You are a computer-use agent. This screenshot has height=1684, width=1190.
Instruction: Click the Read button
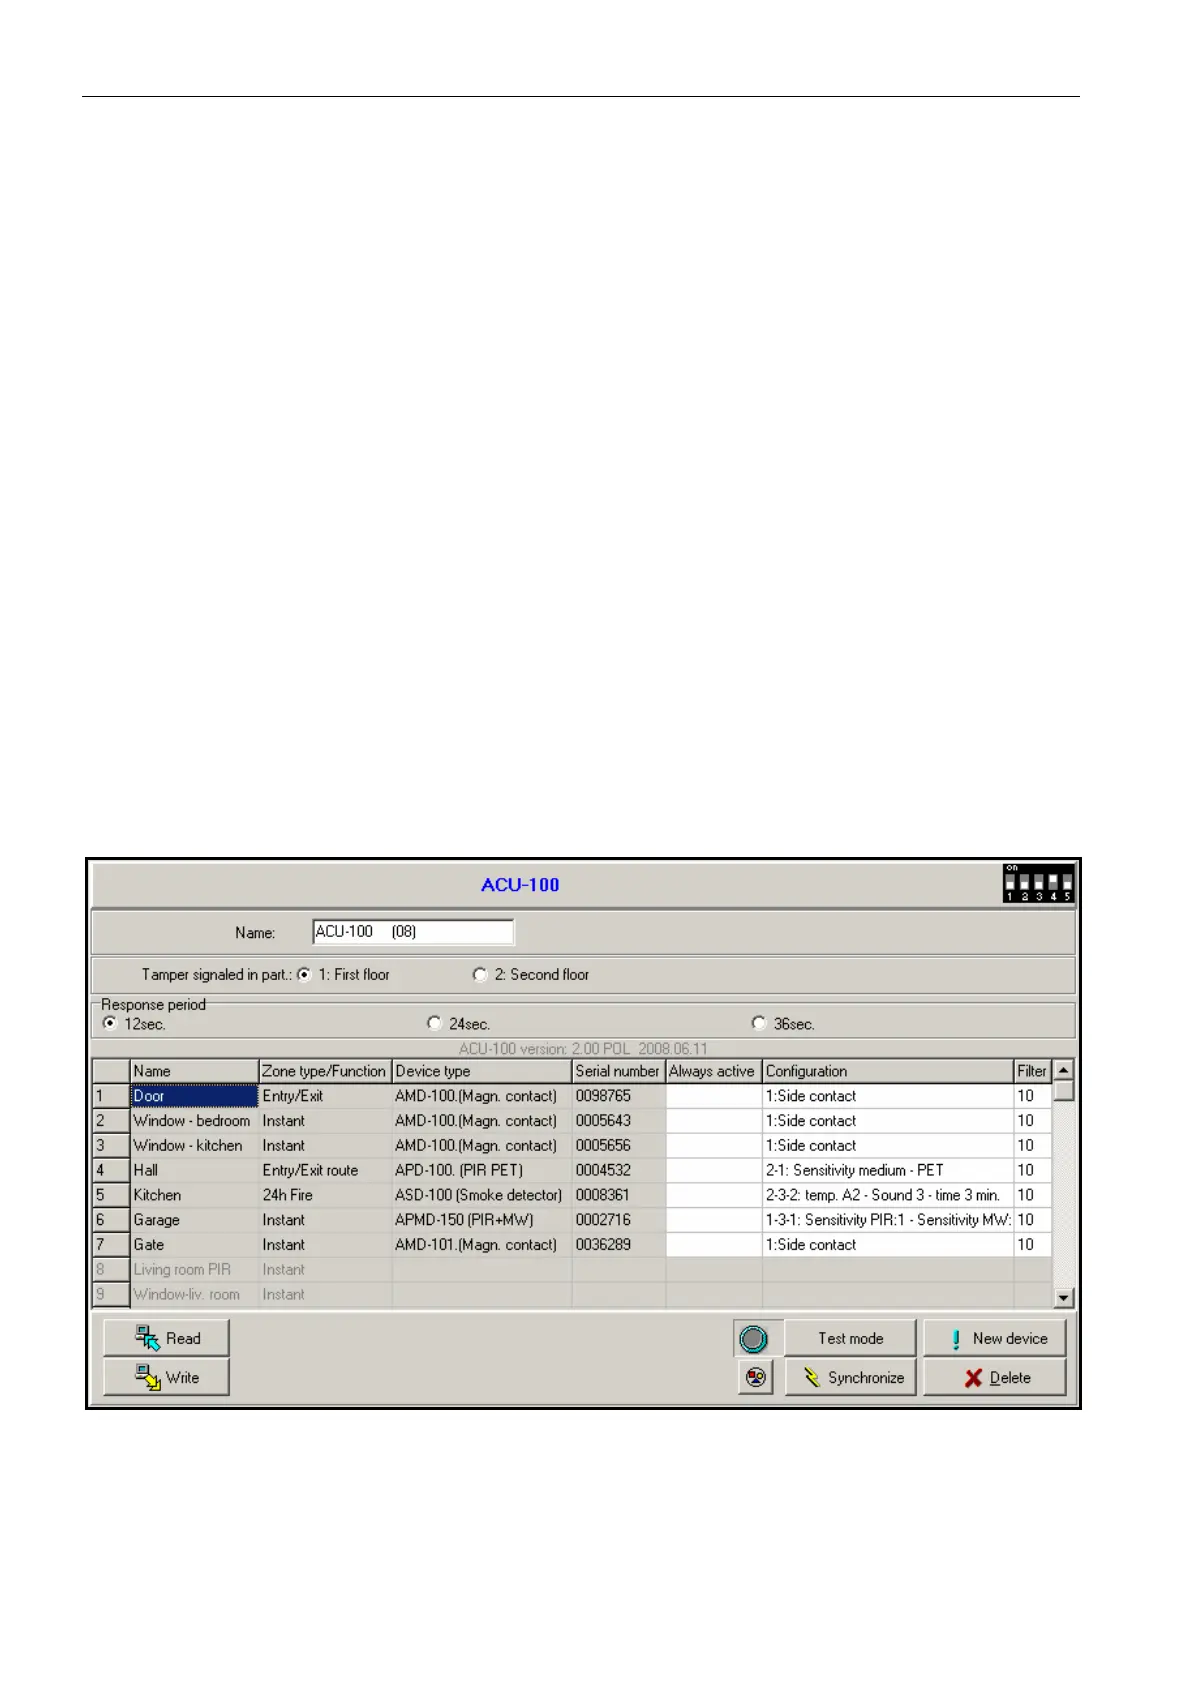pos(167,1338)
